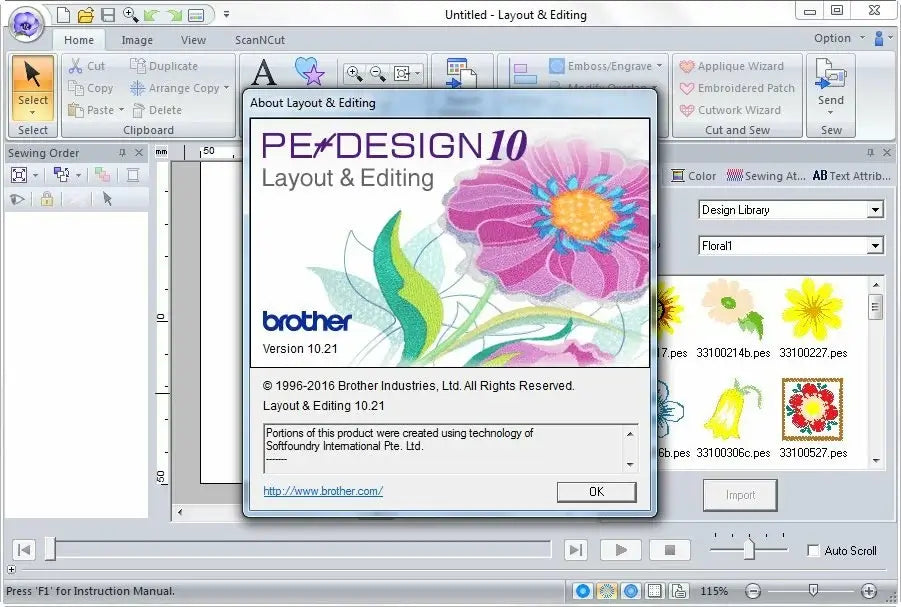Click the Sewing Order frame view icon
This screenshot has width=901, height=607.
tap(19, 175)
